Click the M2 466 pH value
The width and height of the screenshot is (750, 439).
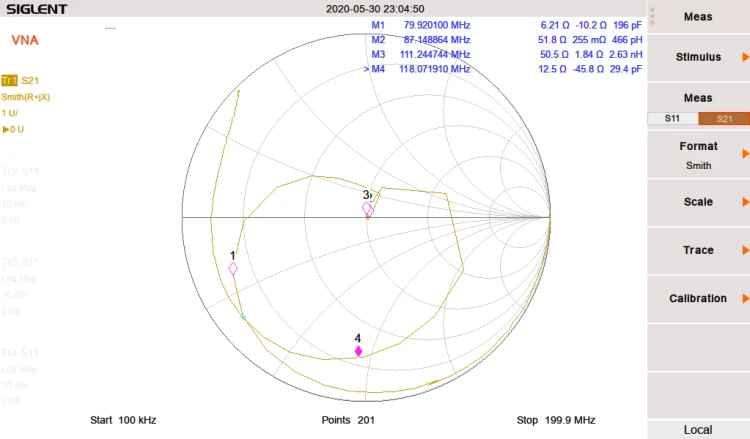point(627,40)
